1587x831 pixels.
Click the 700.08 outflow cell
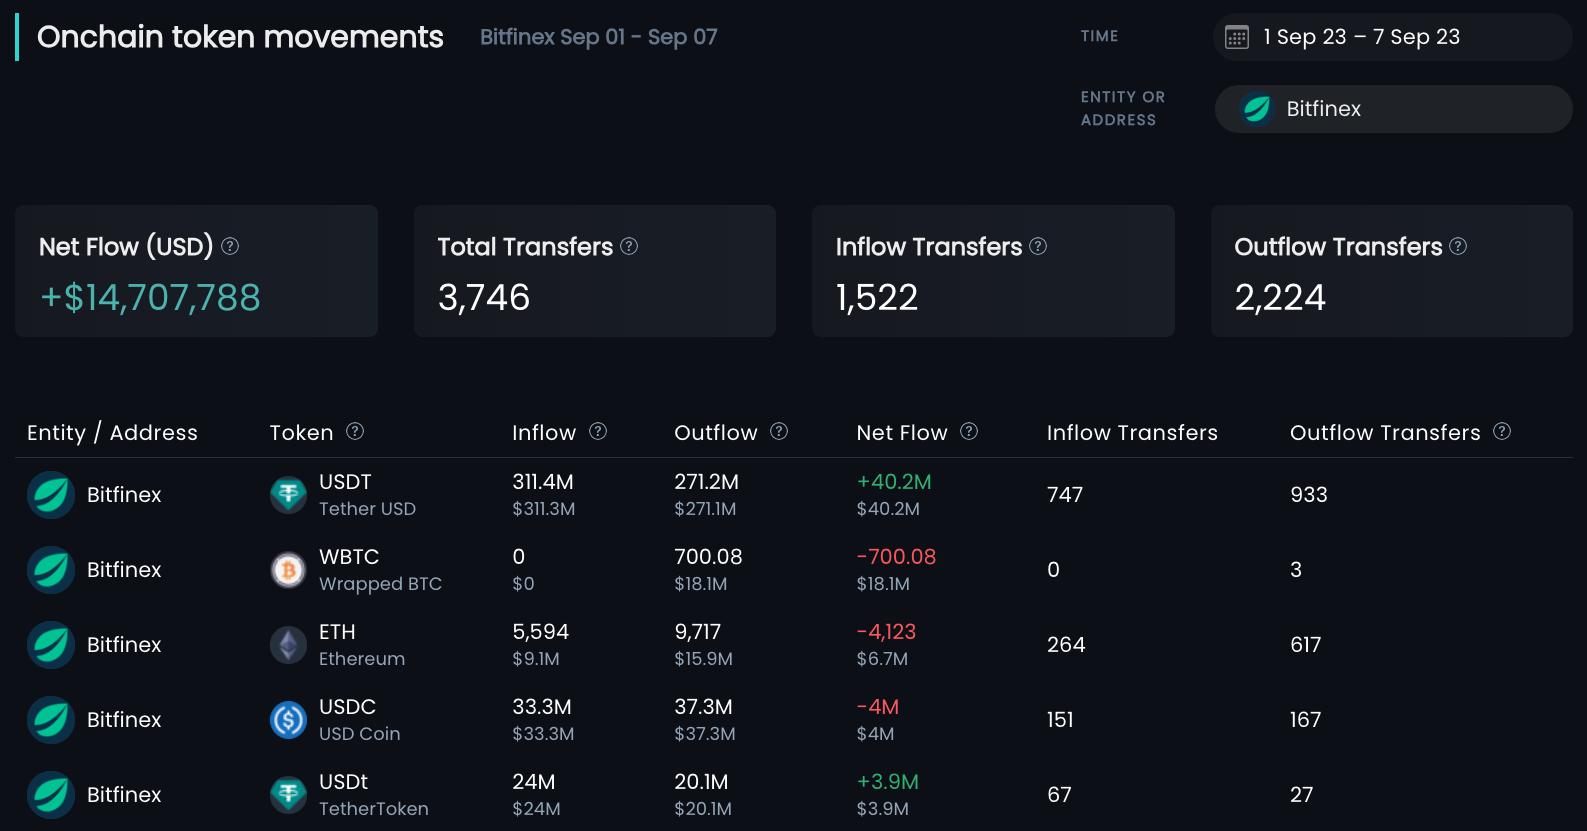click(x=708, y=557)
